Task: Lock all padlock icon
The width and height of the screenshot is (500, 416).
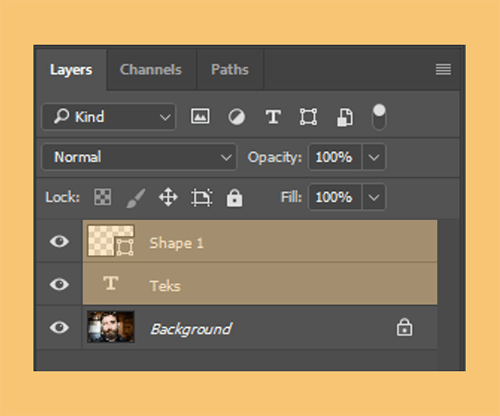Action: (x=234, y=197)
